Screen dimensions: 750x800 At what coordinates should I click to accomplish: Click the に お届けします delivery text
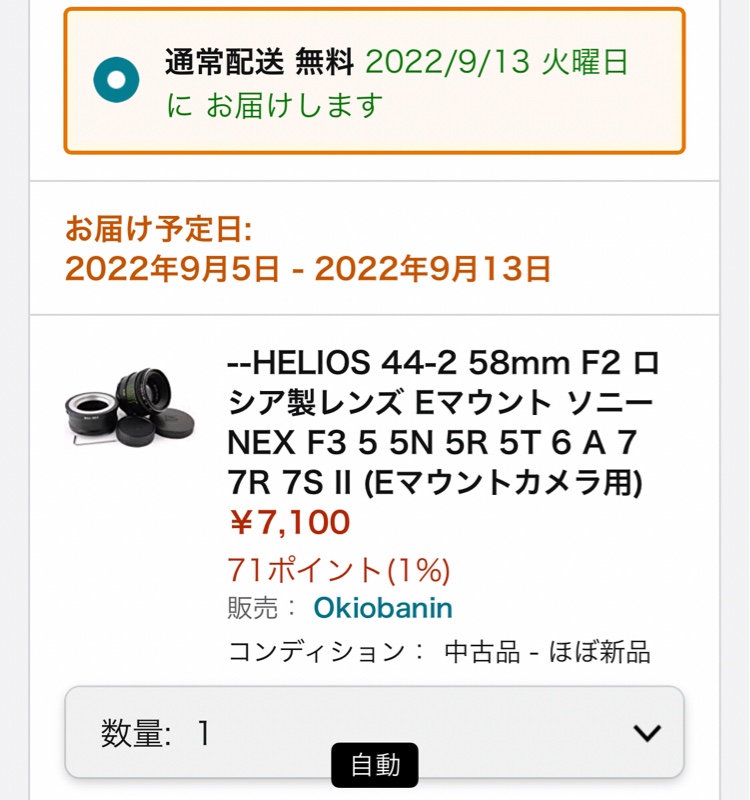[x=274, y=105]
